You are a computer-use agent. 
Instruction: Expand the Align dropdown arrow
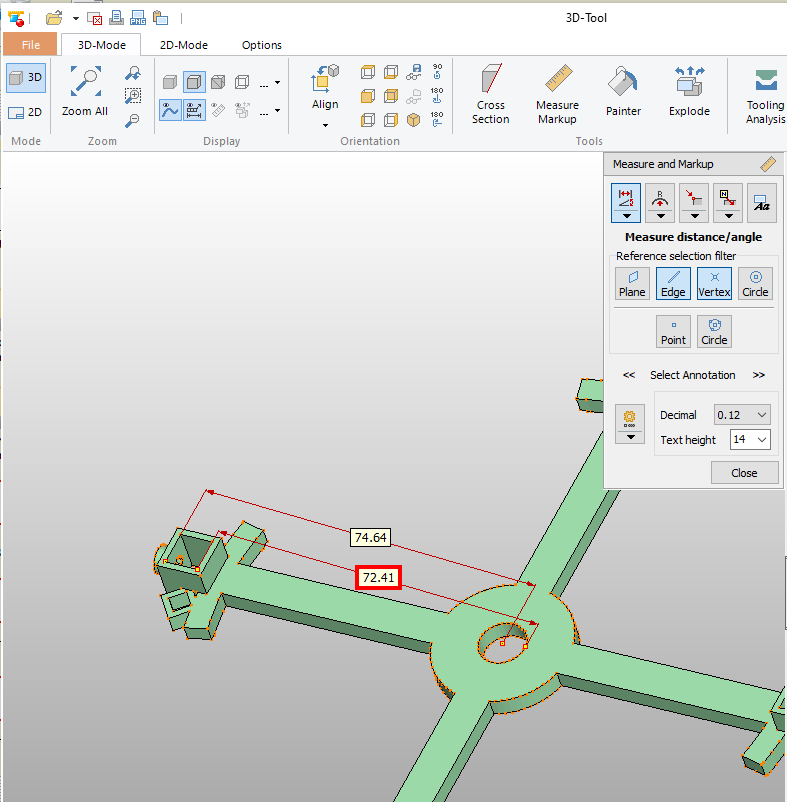(x=325, y=126)
